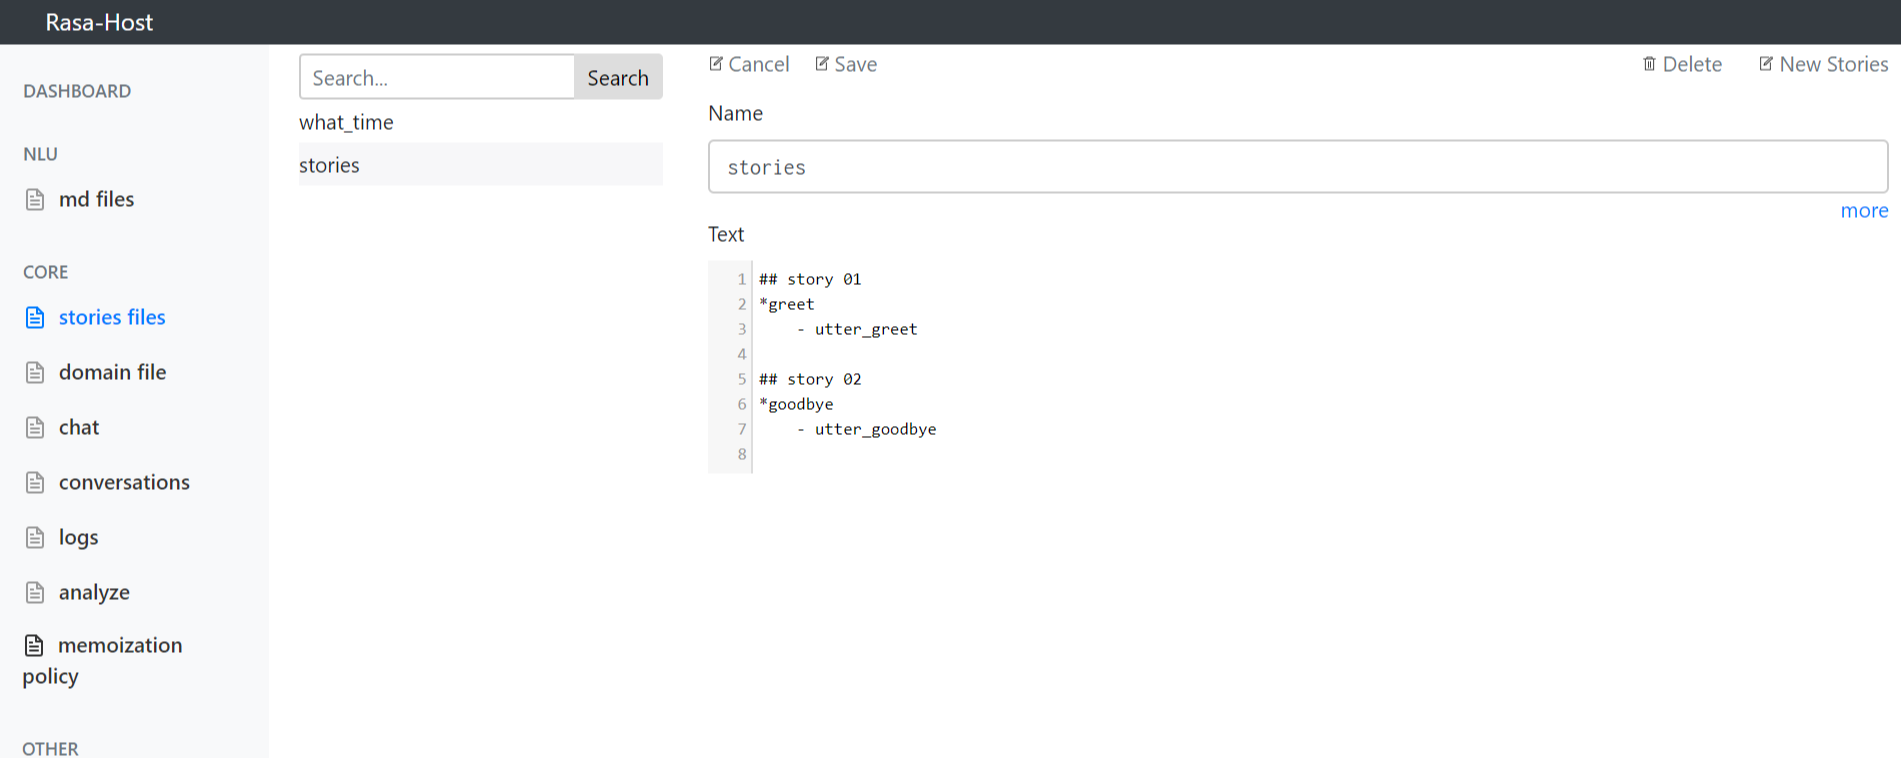Open the stories files page

(x=112, y=317)
